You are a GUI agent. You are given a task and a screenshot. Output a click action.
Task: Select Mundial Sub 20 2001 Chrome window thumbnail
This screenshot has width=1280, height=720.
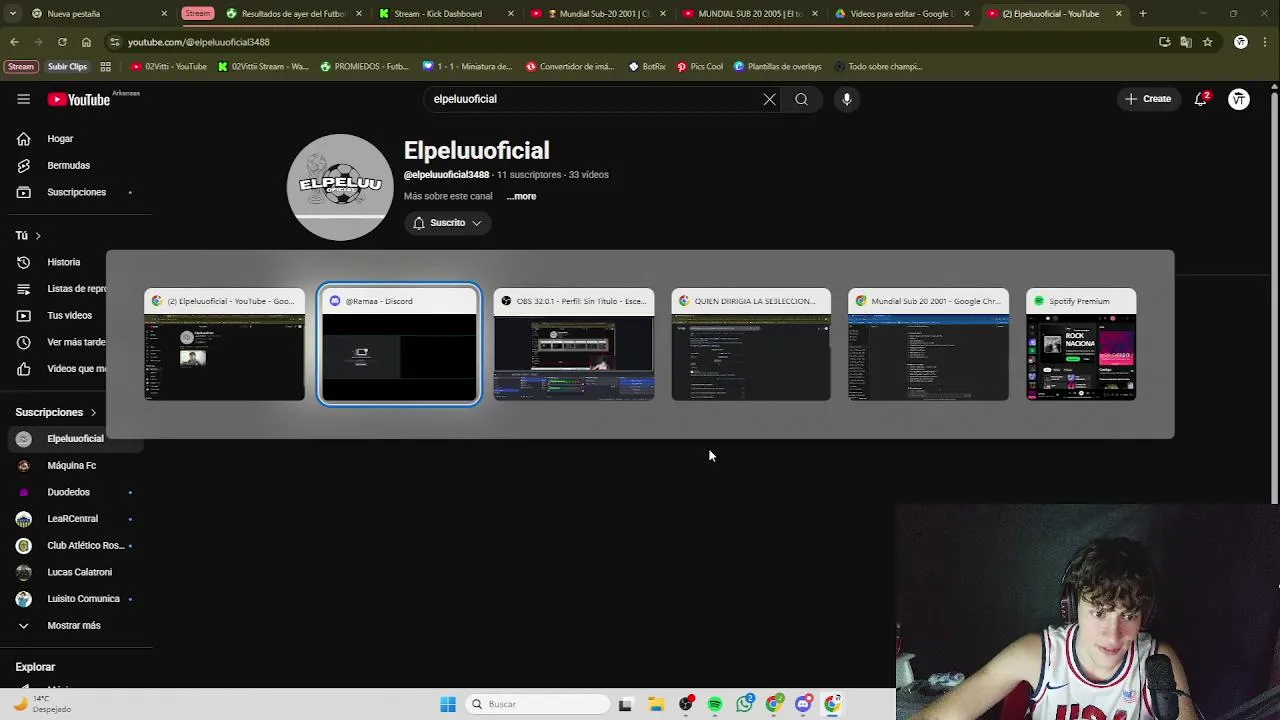928,345
